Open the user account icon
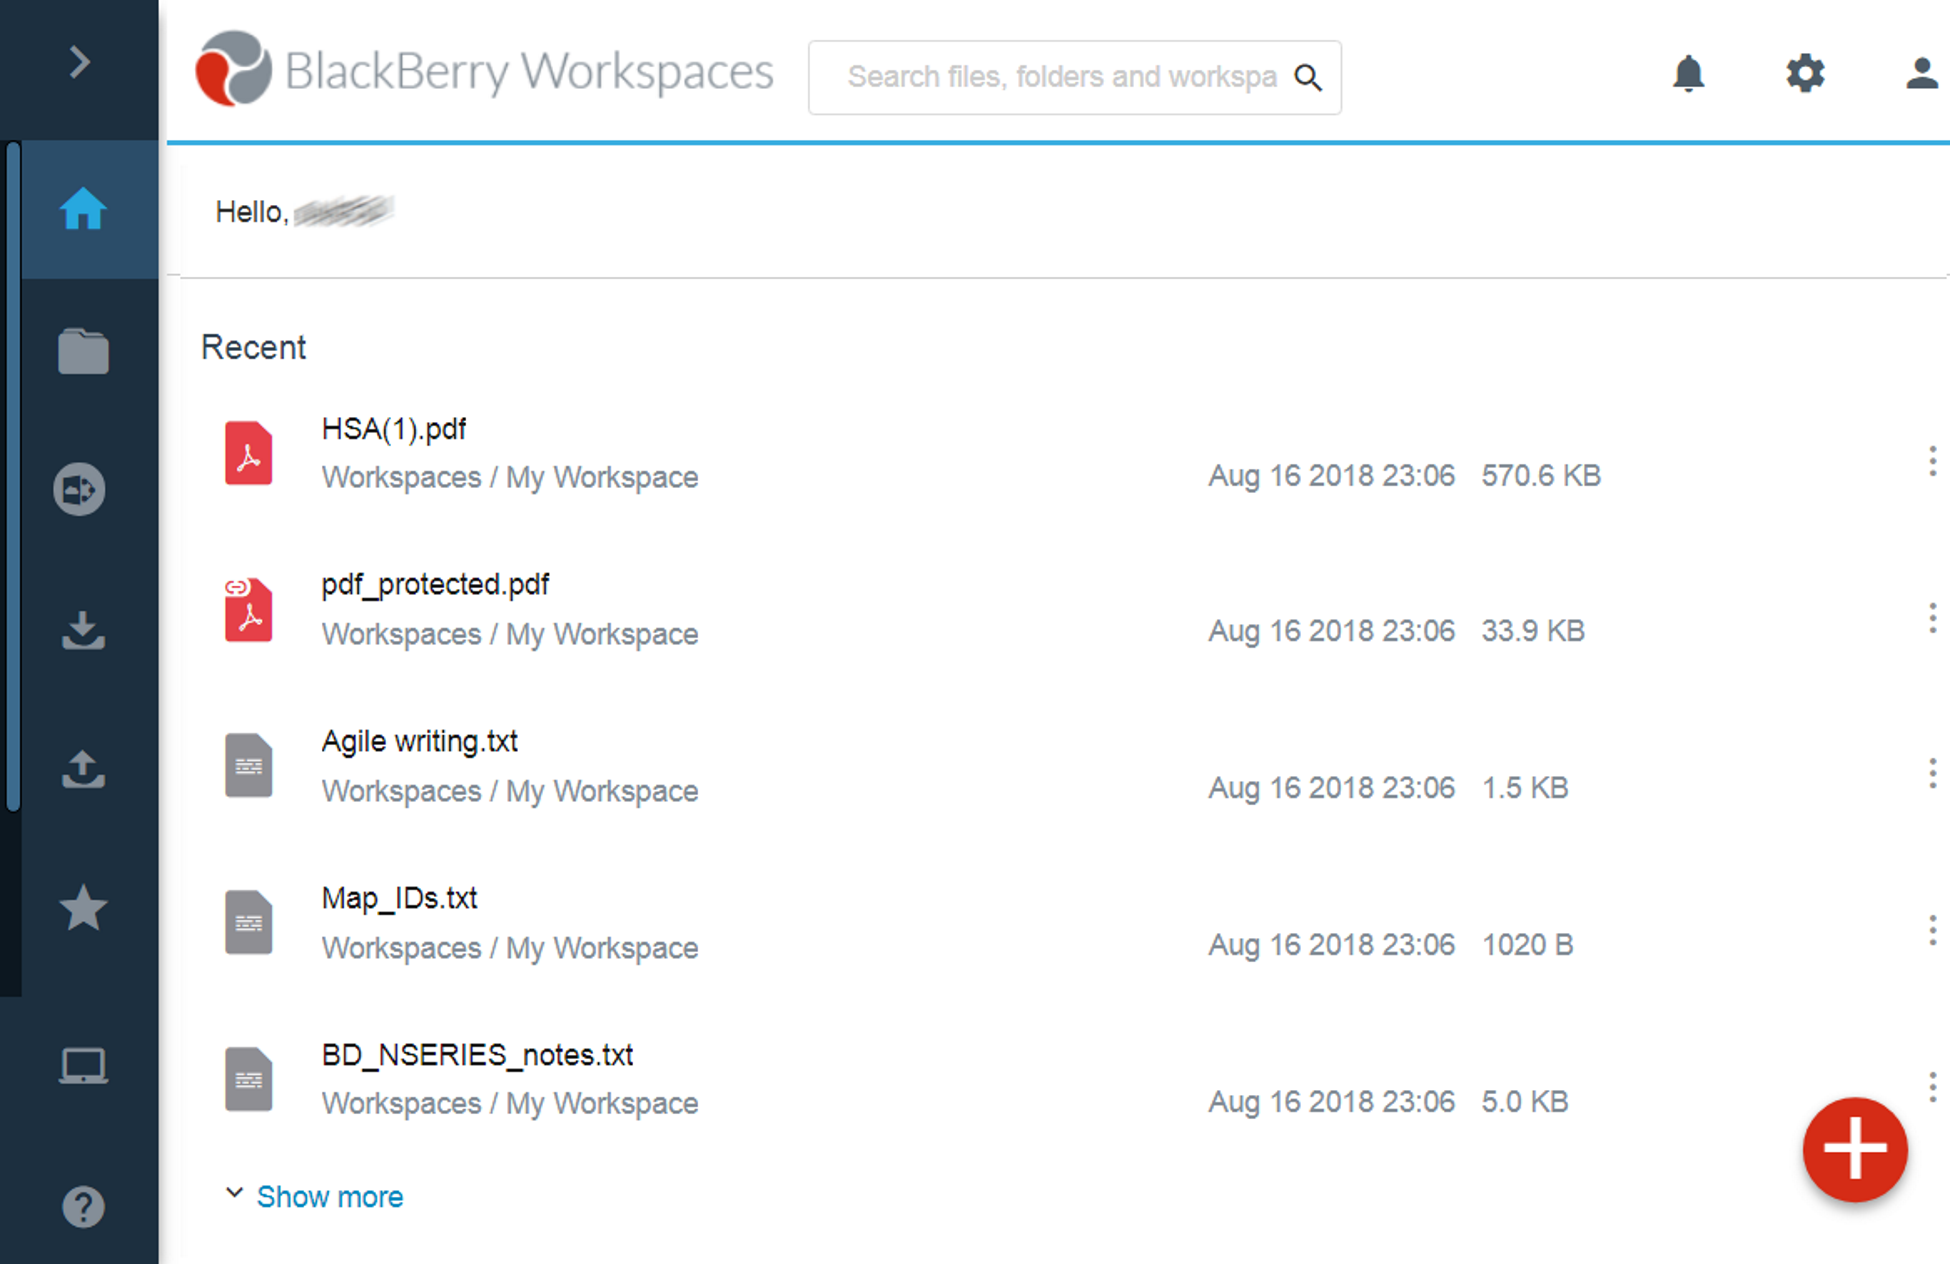This screenshot has width=1950, height=1264. (x=1921, y=73)
